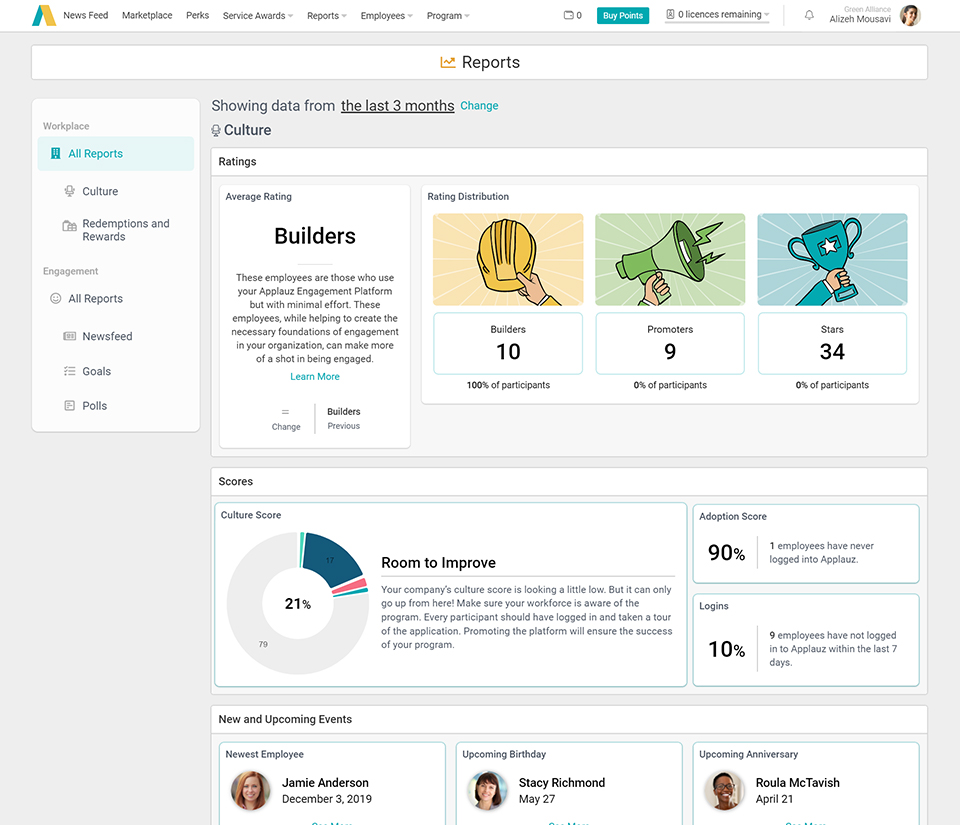Click the Applauz logo icon
960x825 pixels.
[x=44, y=15]
